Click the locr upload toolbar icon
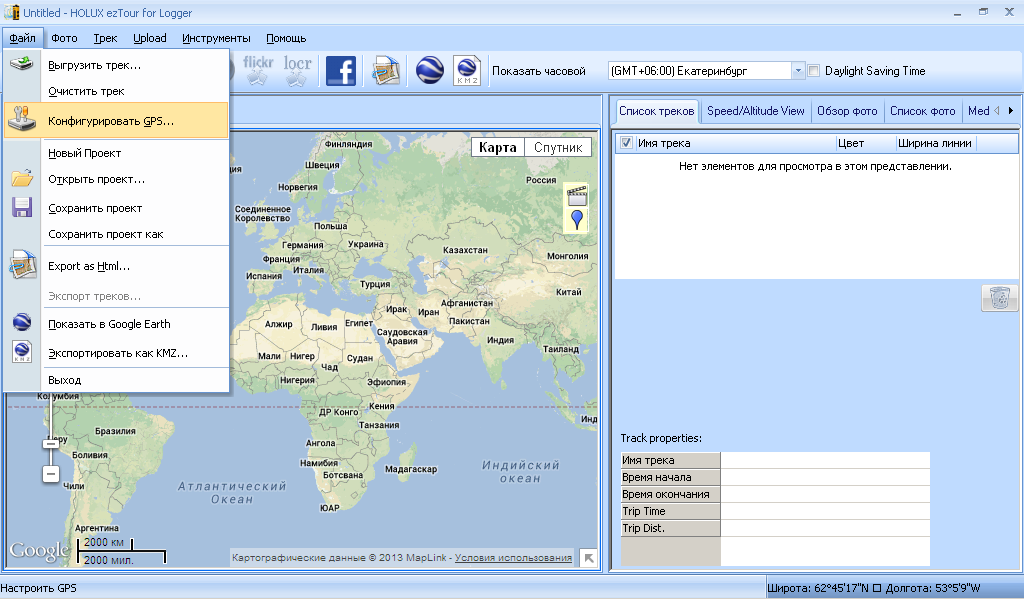This screenshot has height=600, width=1024. (x=297, y=71)
